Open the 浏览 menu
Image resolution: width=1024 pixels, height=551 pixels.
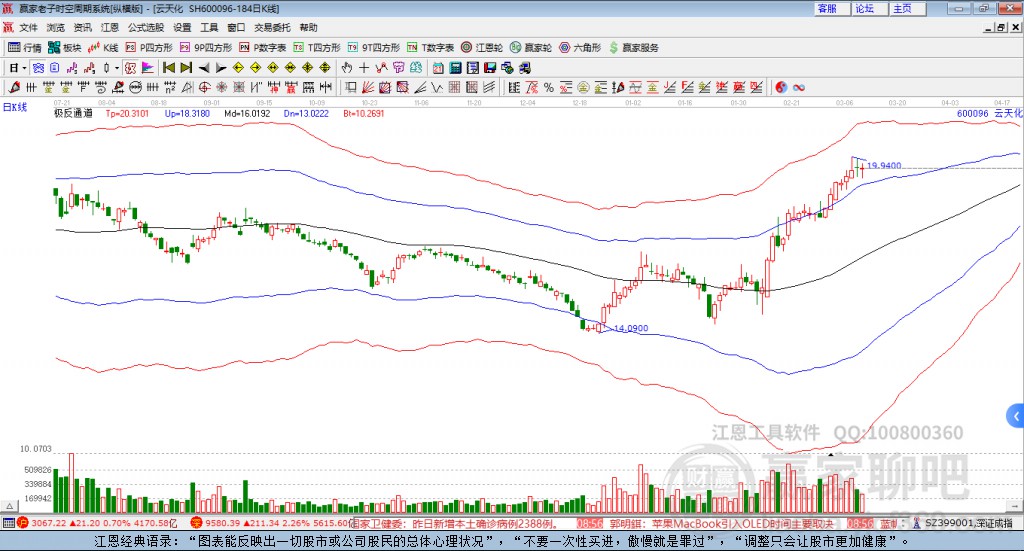tap(56, 27)
